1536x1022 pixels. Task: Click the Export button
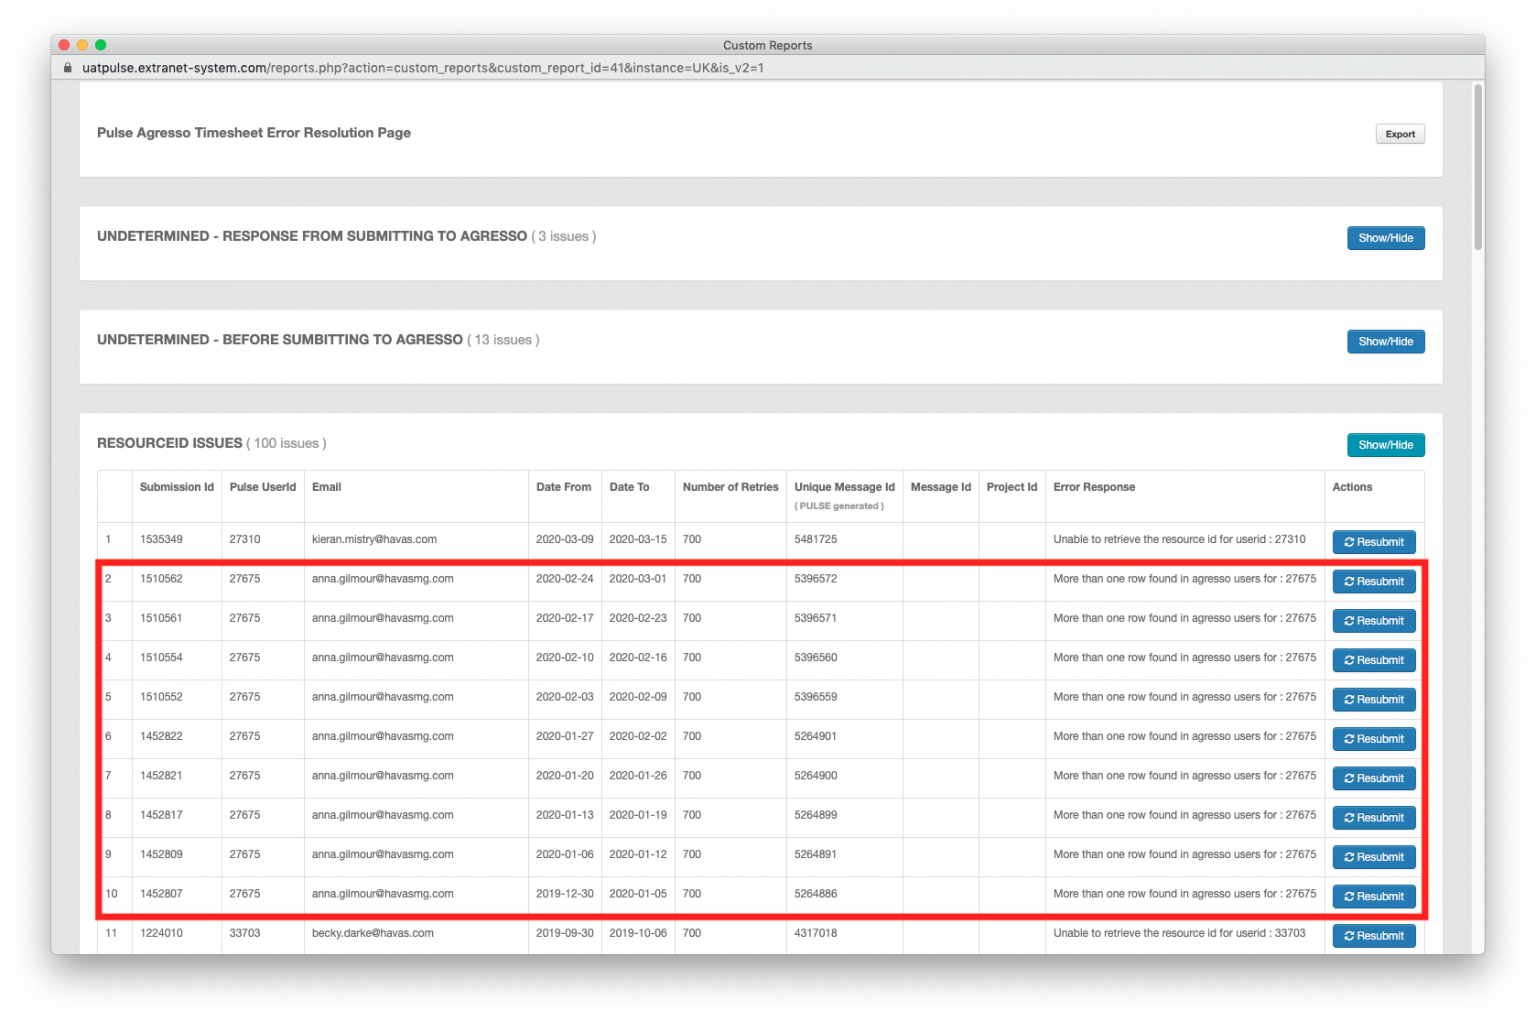point(1399,133)
